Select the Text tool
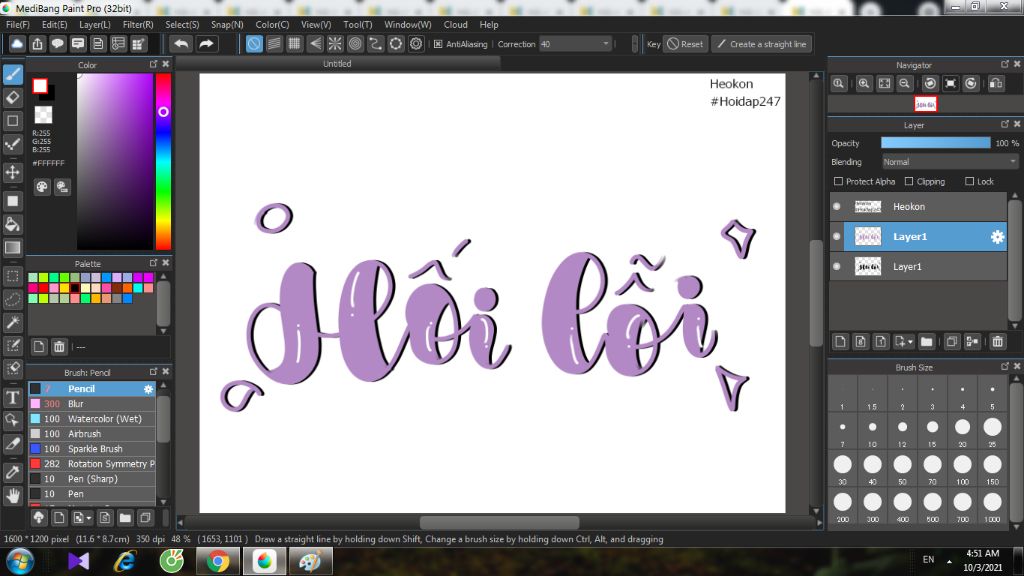Viewport: 1024px width, 576px height. (x=12, y=397)
